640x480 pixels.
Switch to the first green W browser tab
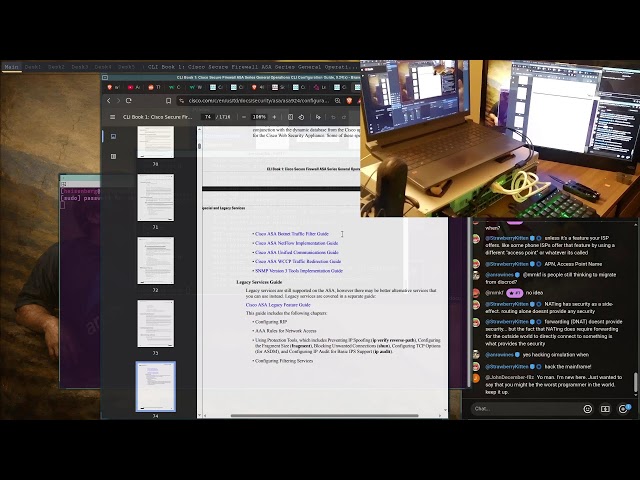pos(175,87)
